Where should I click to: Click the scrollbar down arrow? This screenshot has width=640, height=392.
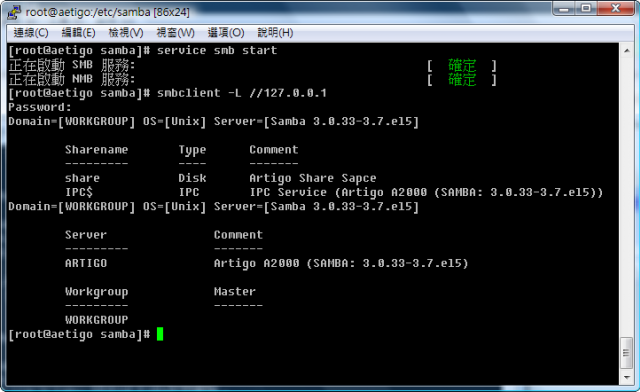pos(627,378)
